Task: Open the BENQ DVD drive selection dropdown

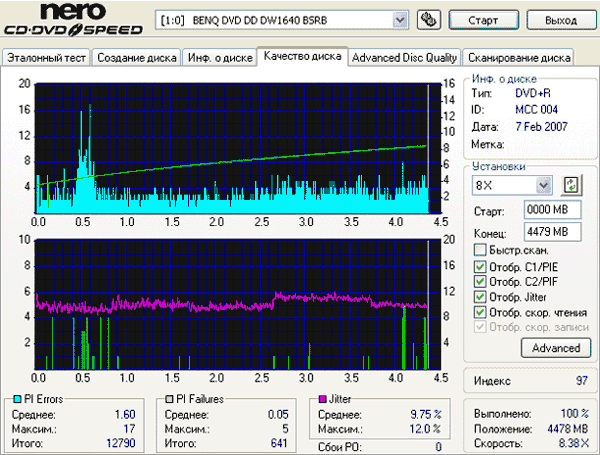Action: tap(400, 19)
